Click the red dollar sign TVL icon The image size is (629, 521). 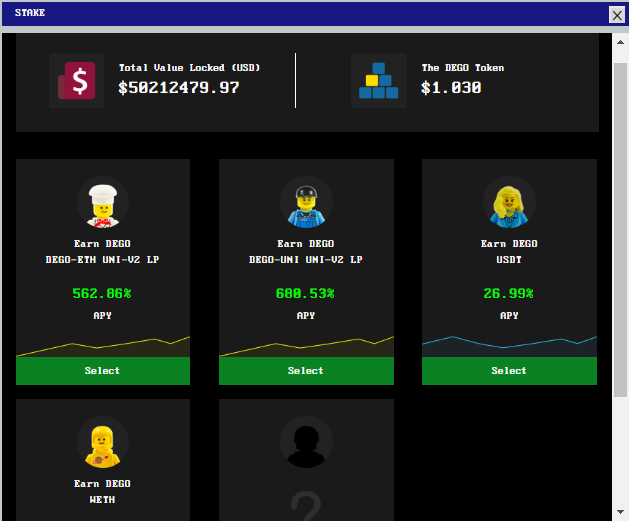[x=77, y=80]
